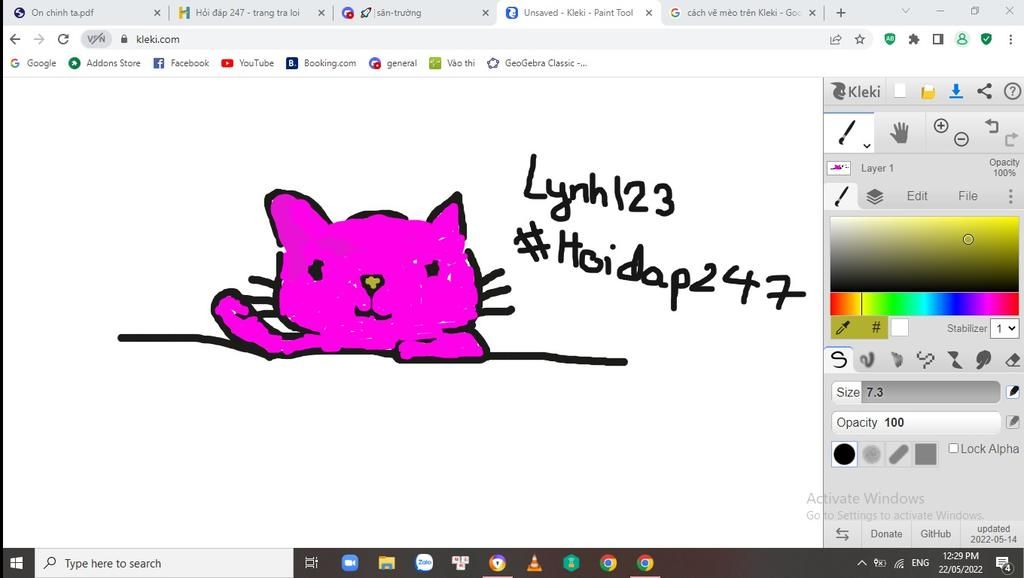Choose the chisel brush tip
The height and width of the screenshot is (578, 1024).
tap(899, 454)
